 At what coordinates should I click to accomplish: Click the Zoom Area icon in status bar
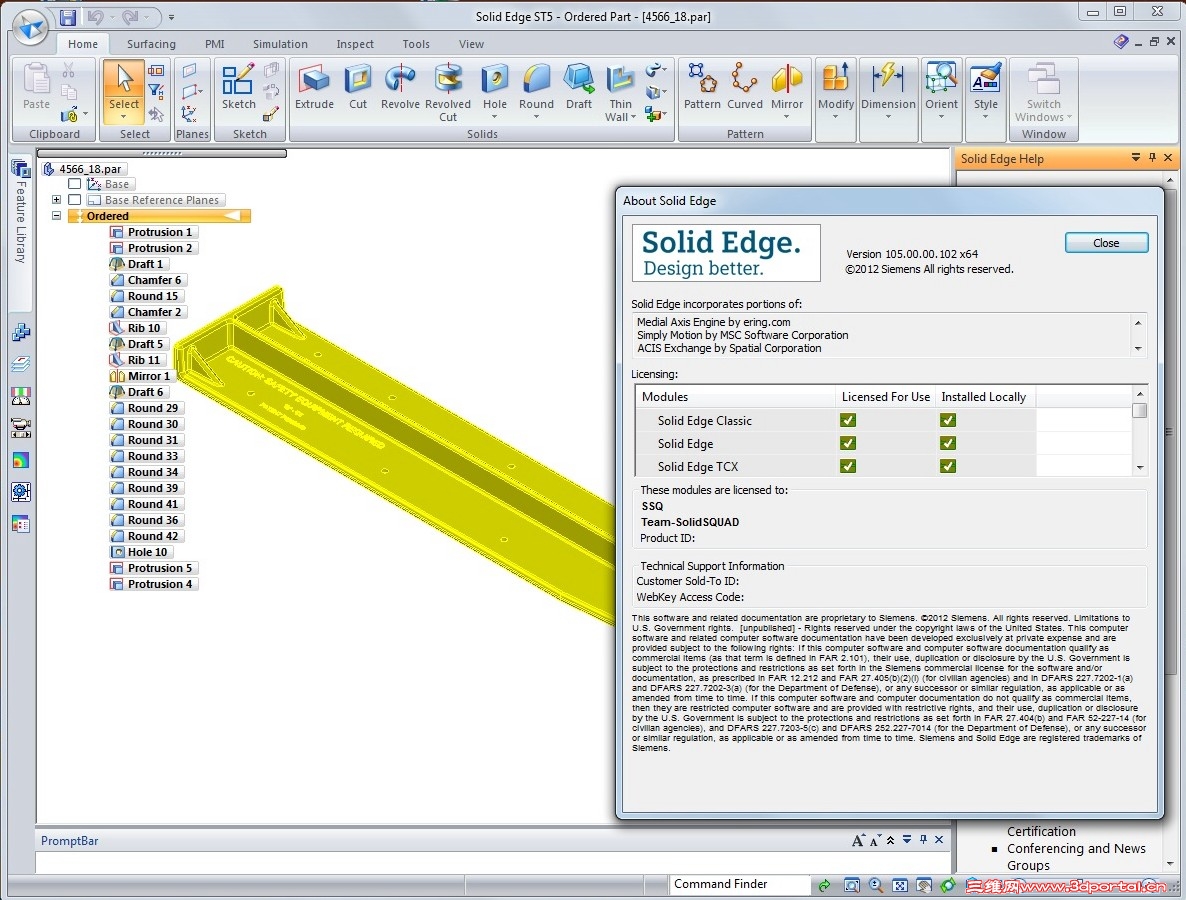pos(852,885)
